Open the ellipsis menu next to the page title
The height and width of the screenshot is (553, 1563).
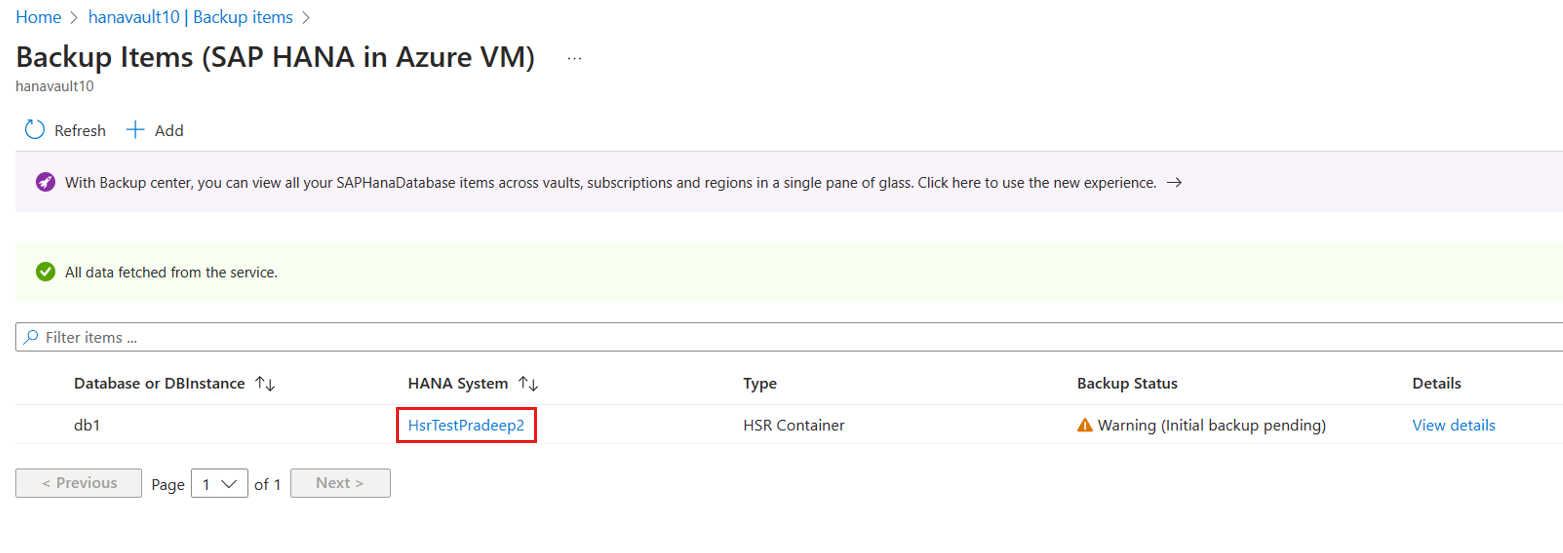[574, 59]
